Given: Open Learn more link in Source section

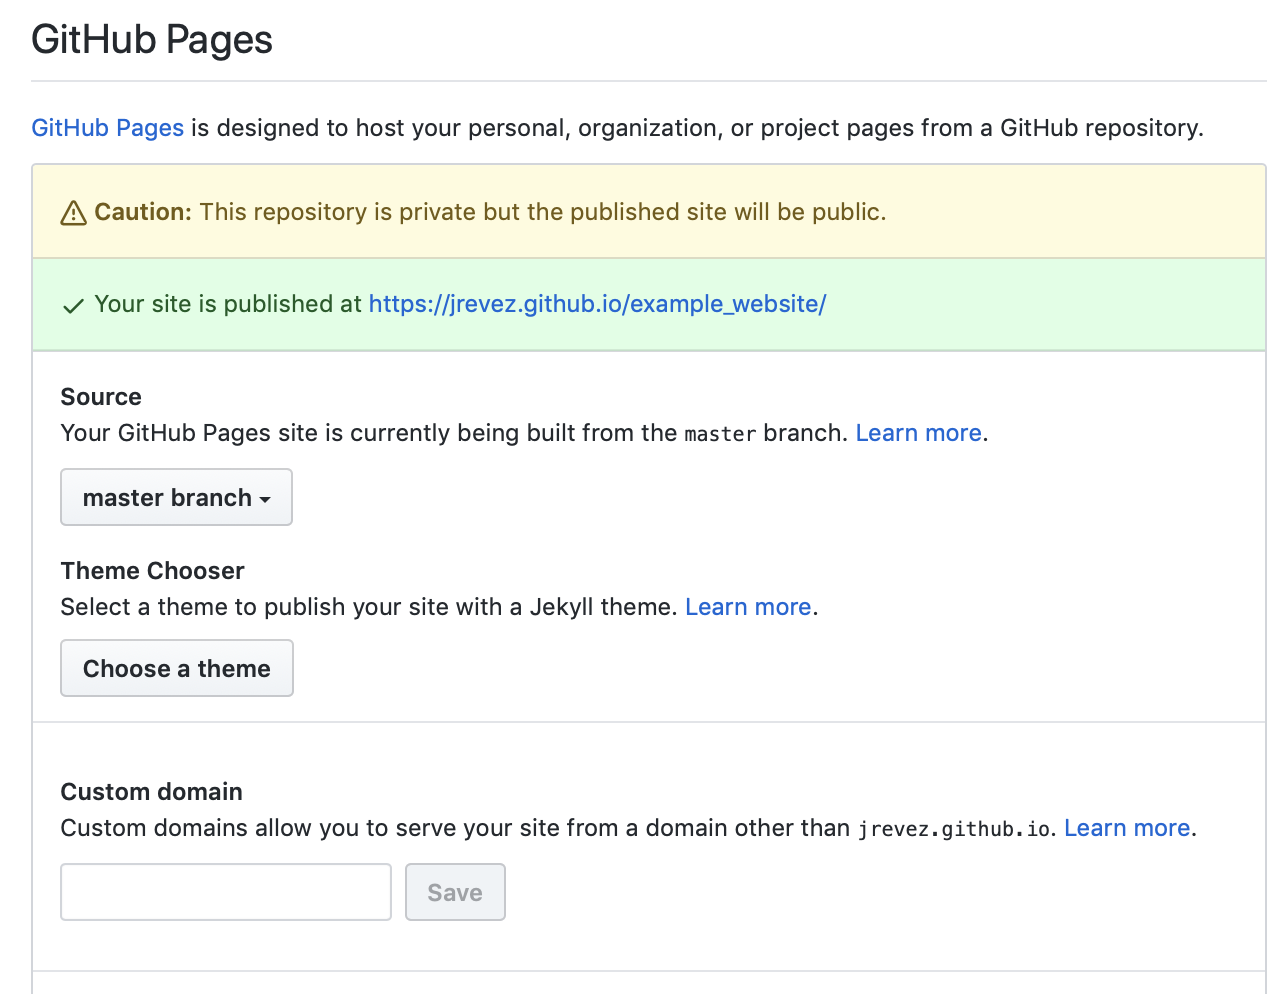Looking at the screenshot, I should click(918, 433).
